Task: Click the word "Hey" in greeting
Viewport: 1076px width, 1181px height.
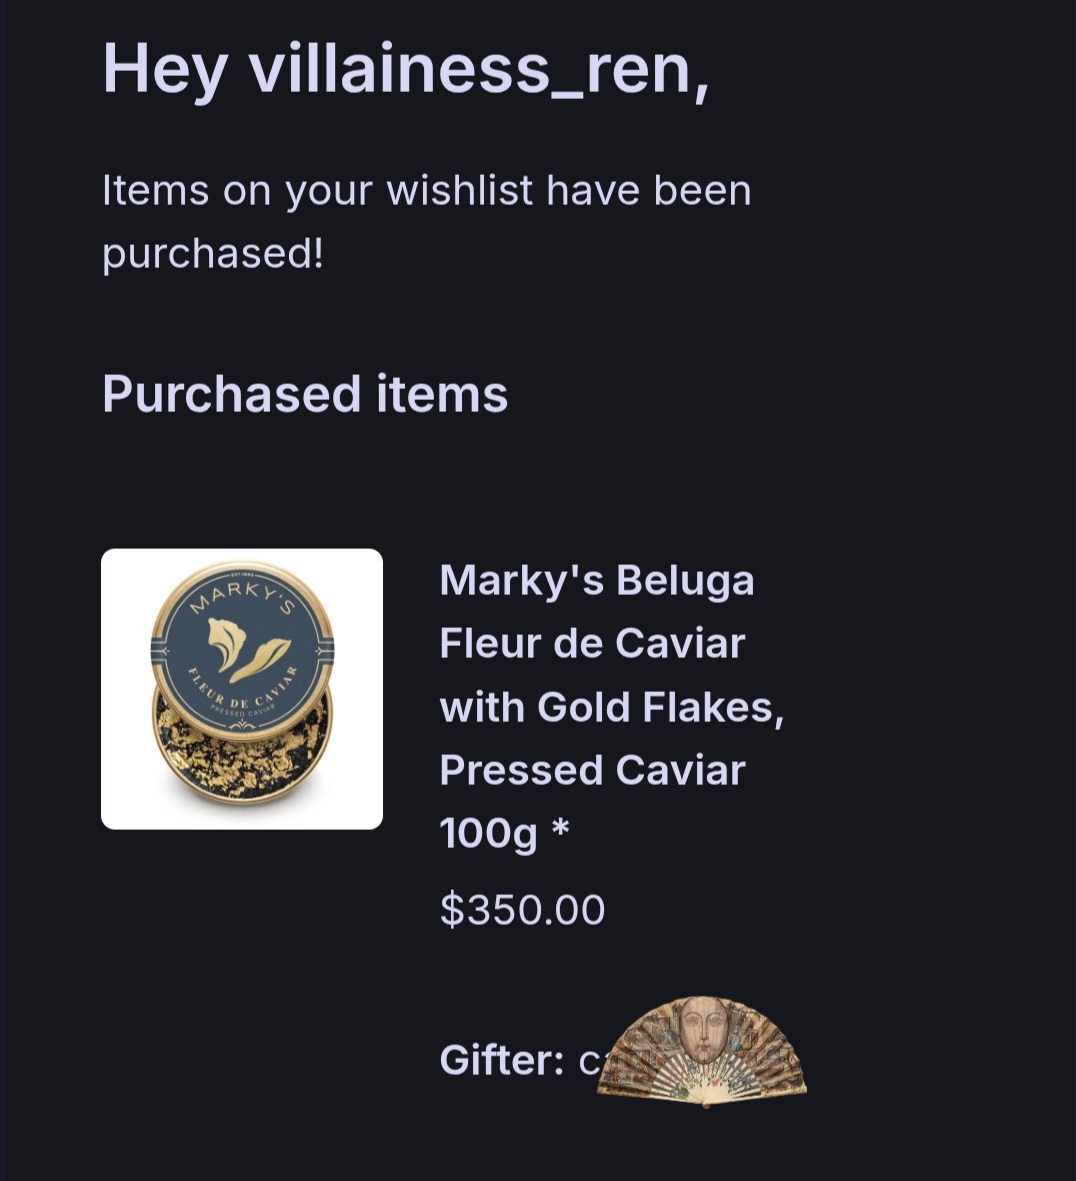Action: [x=165, y=69]
